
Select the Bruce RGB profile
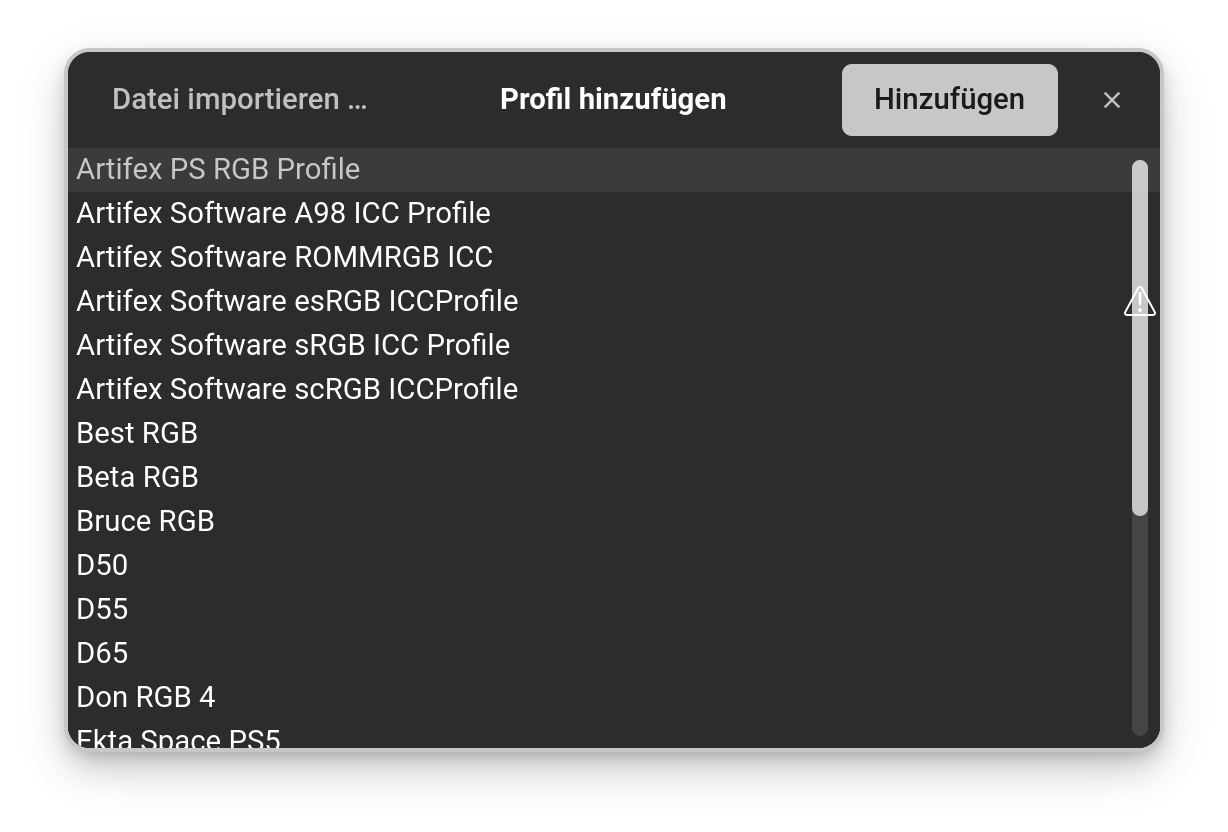(x=145, y=521)
